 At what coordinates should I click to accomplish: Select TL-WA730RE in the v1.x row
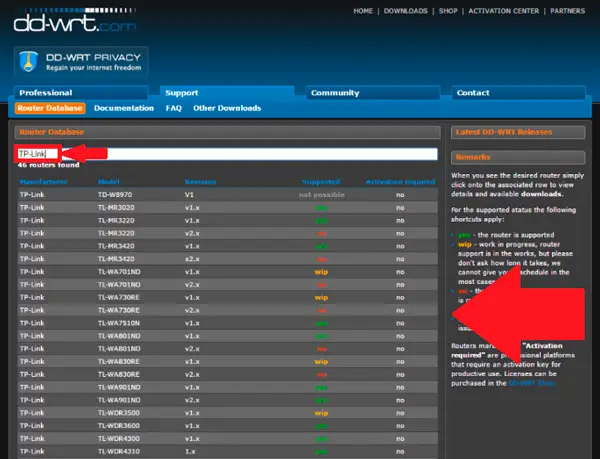coord(119,298)
